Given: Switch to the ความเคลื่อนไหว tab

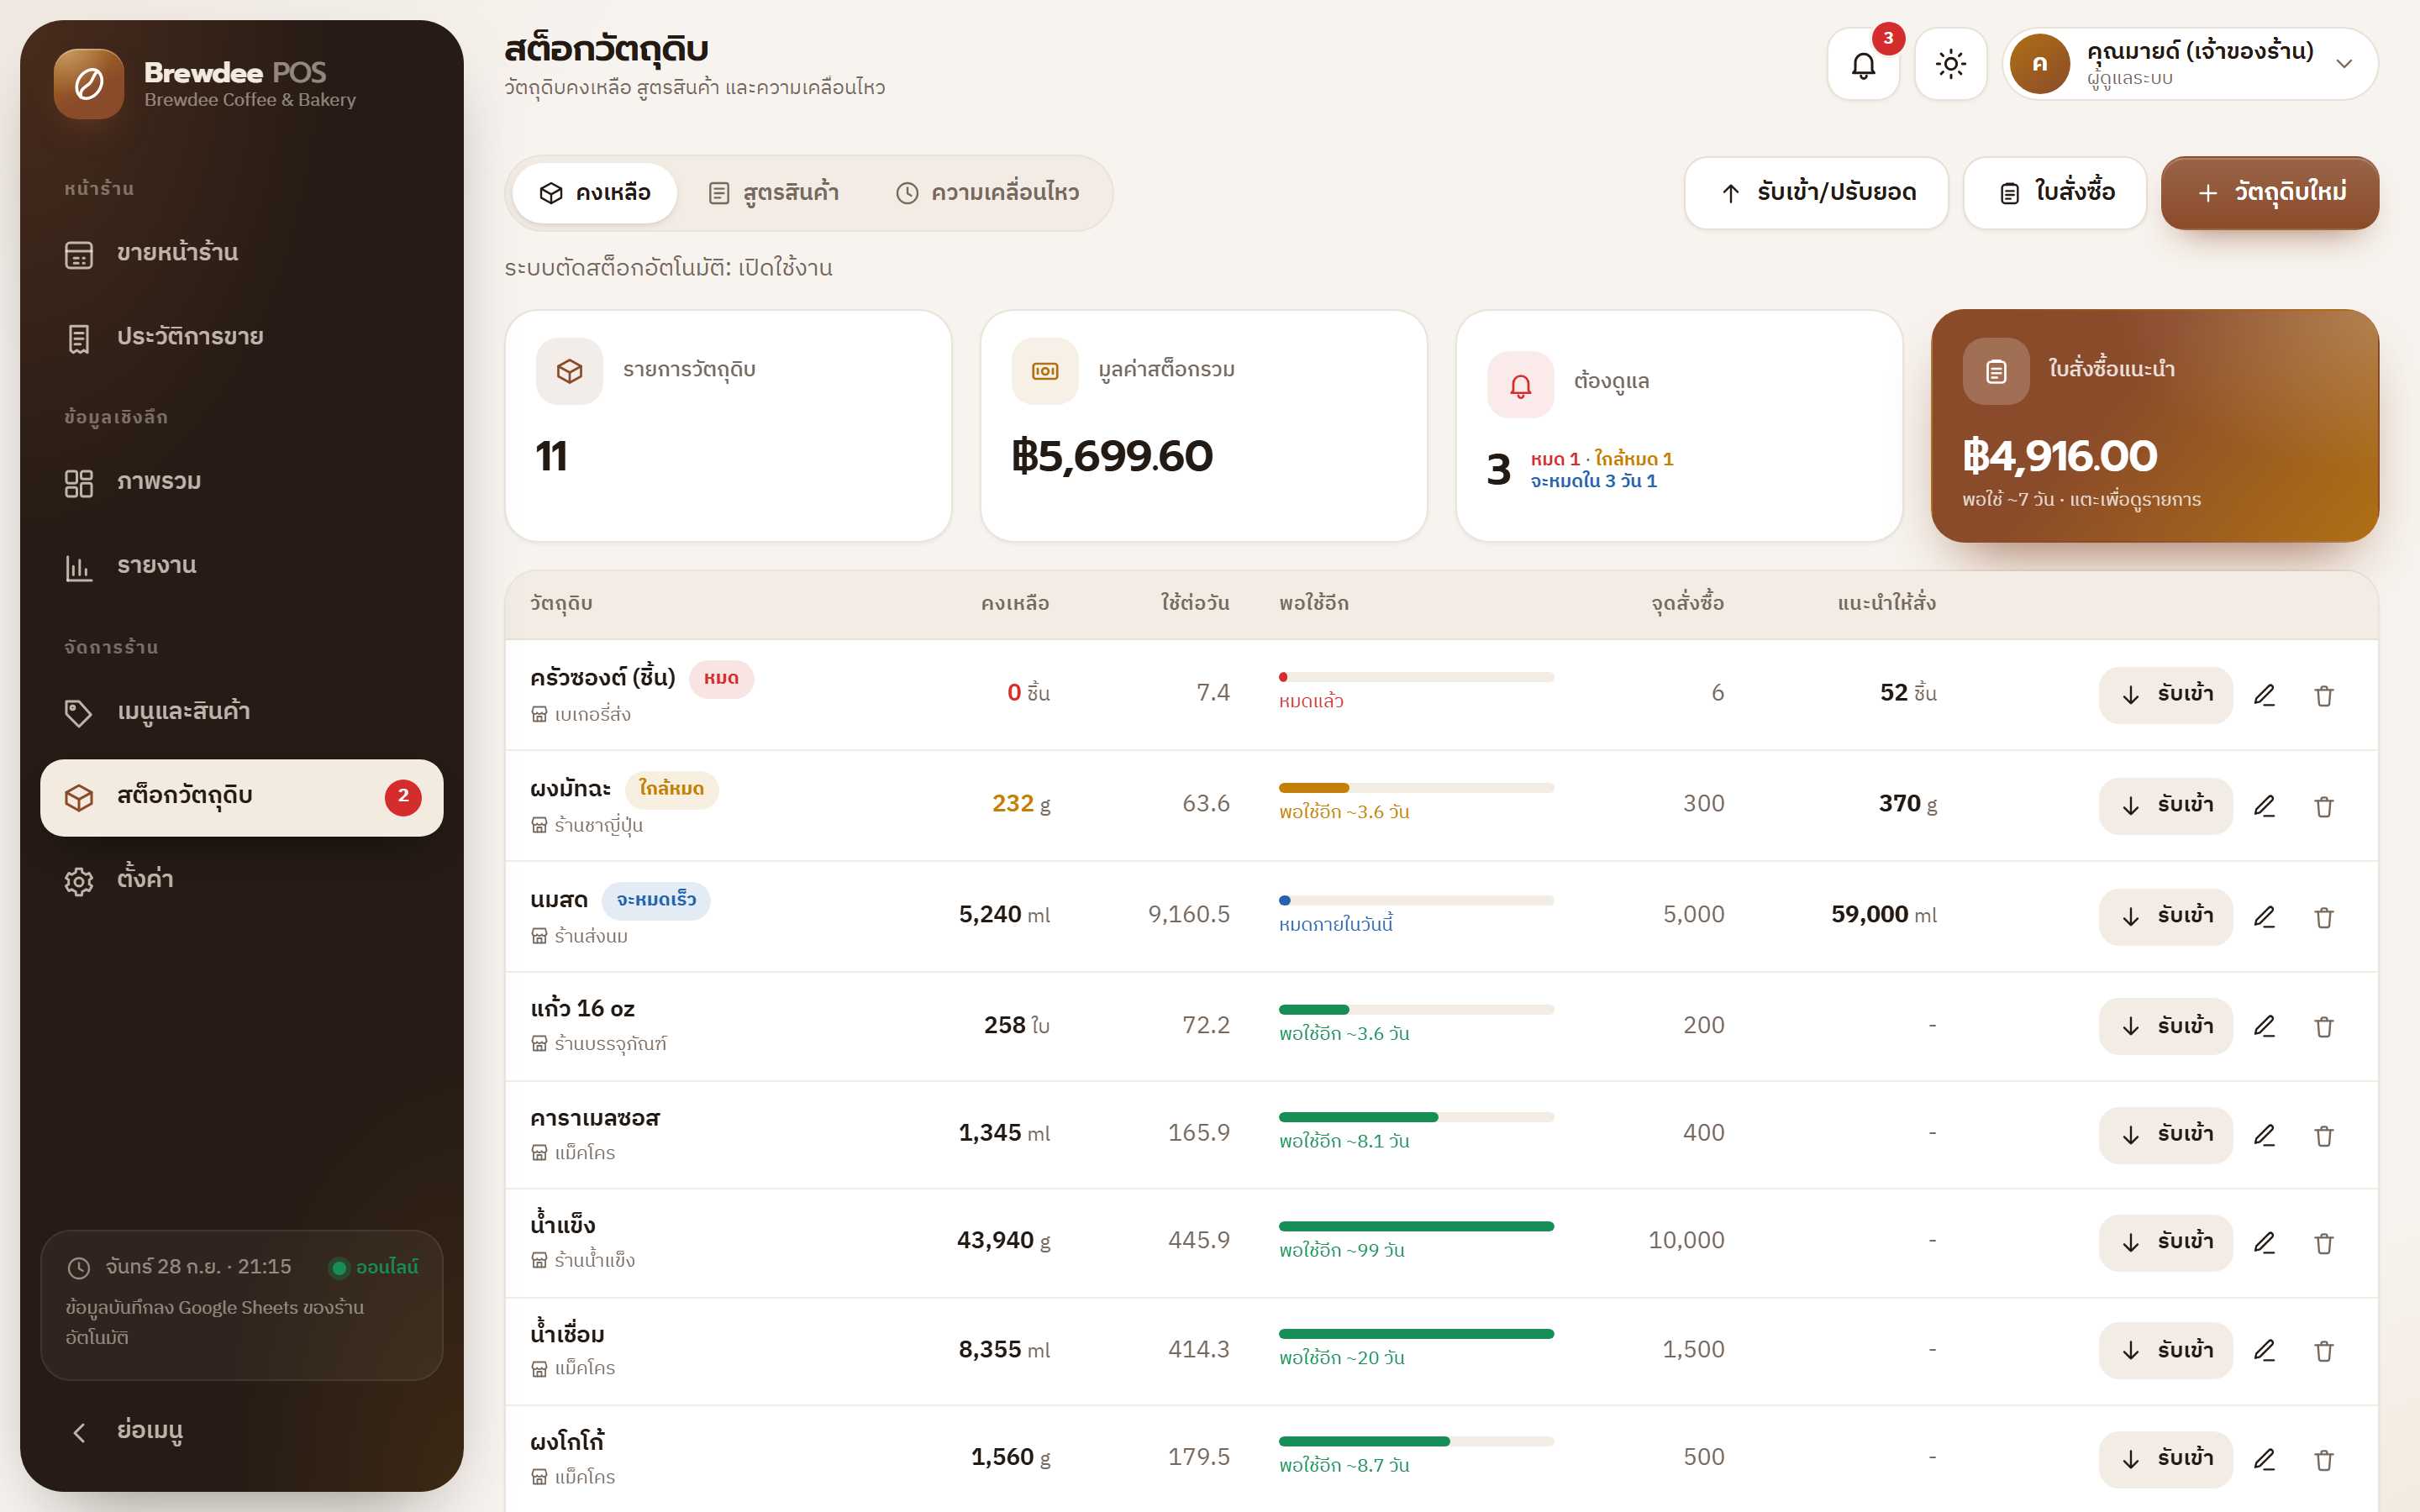Looking at the screenshot, I should pyautogui.click(x=987, y=192).
